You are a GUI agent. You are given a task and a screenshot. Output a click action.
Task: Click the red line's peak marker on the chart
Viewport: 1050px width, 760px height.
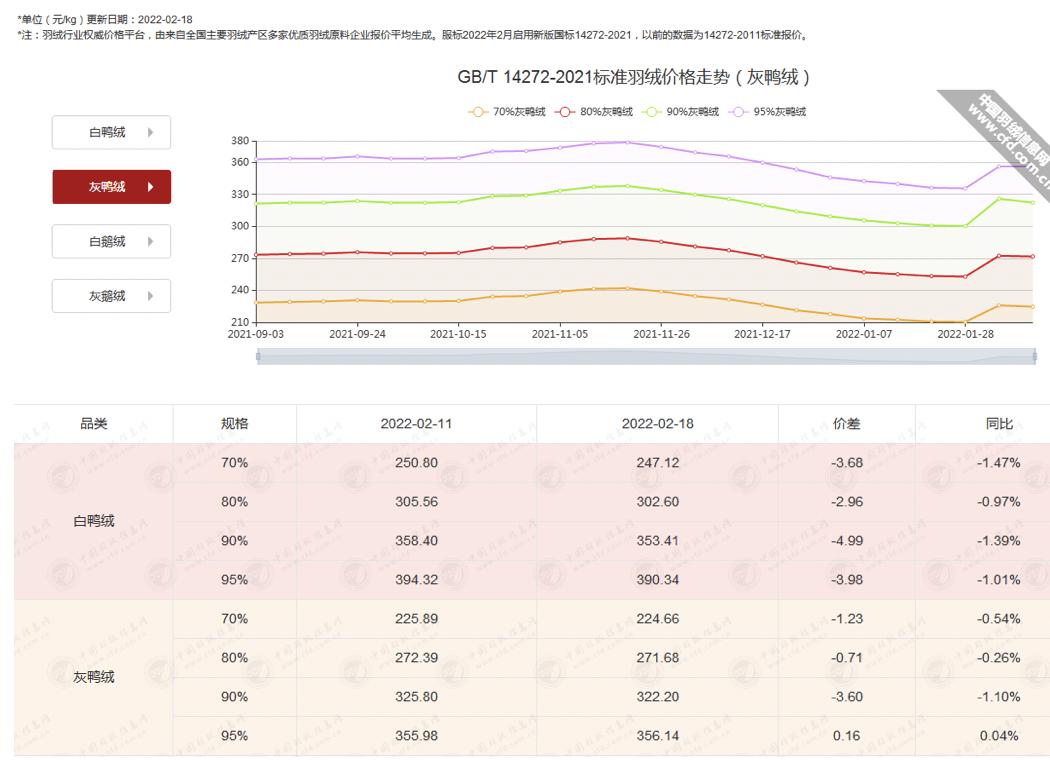[x=626, y=238]
